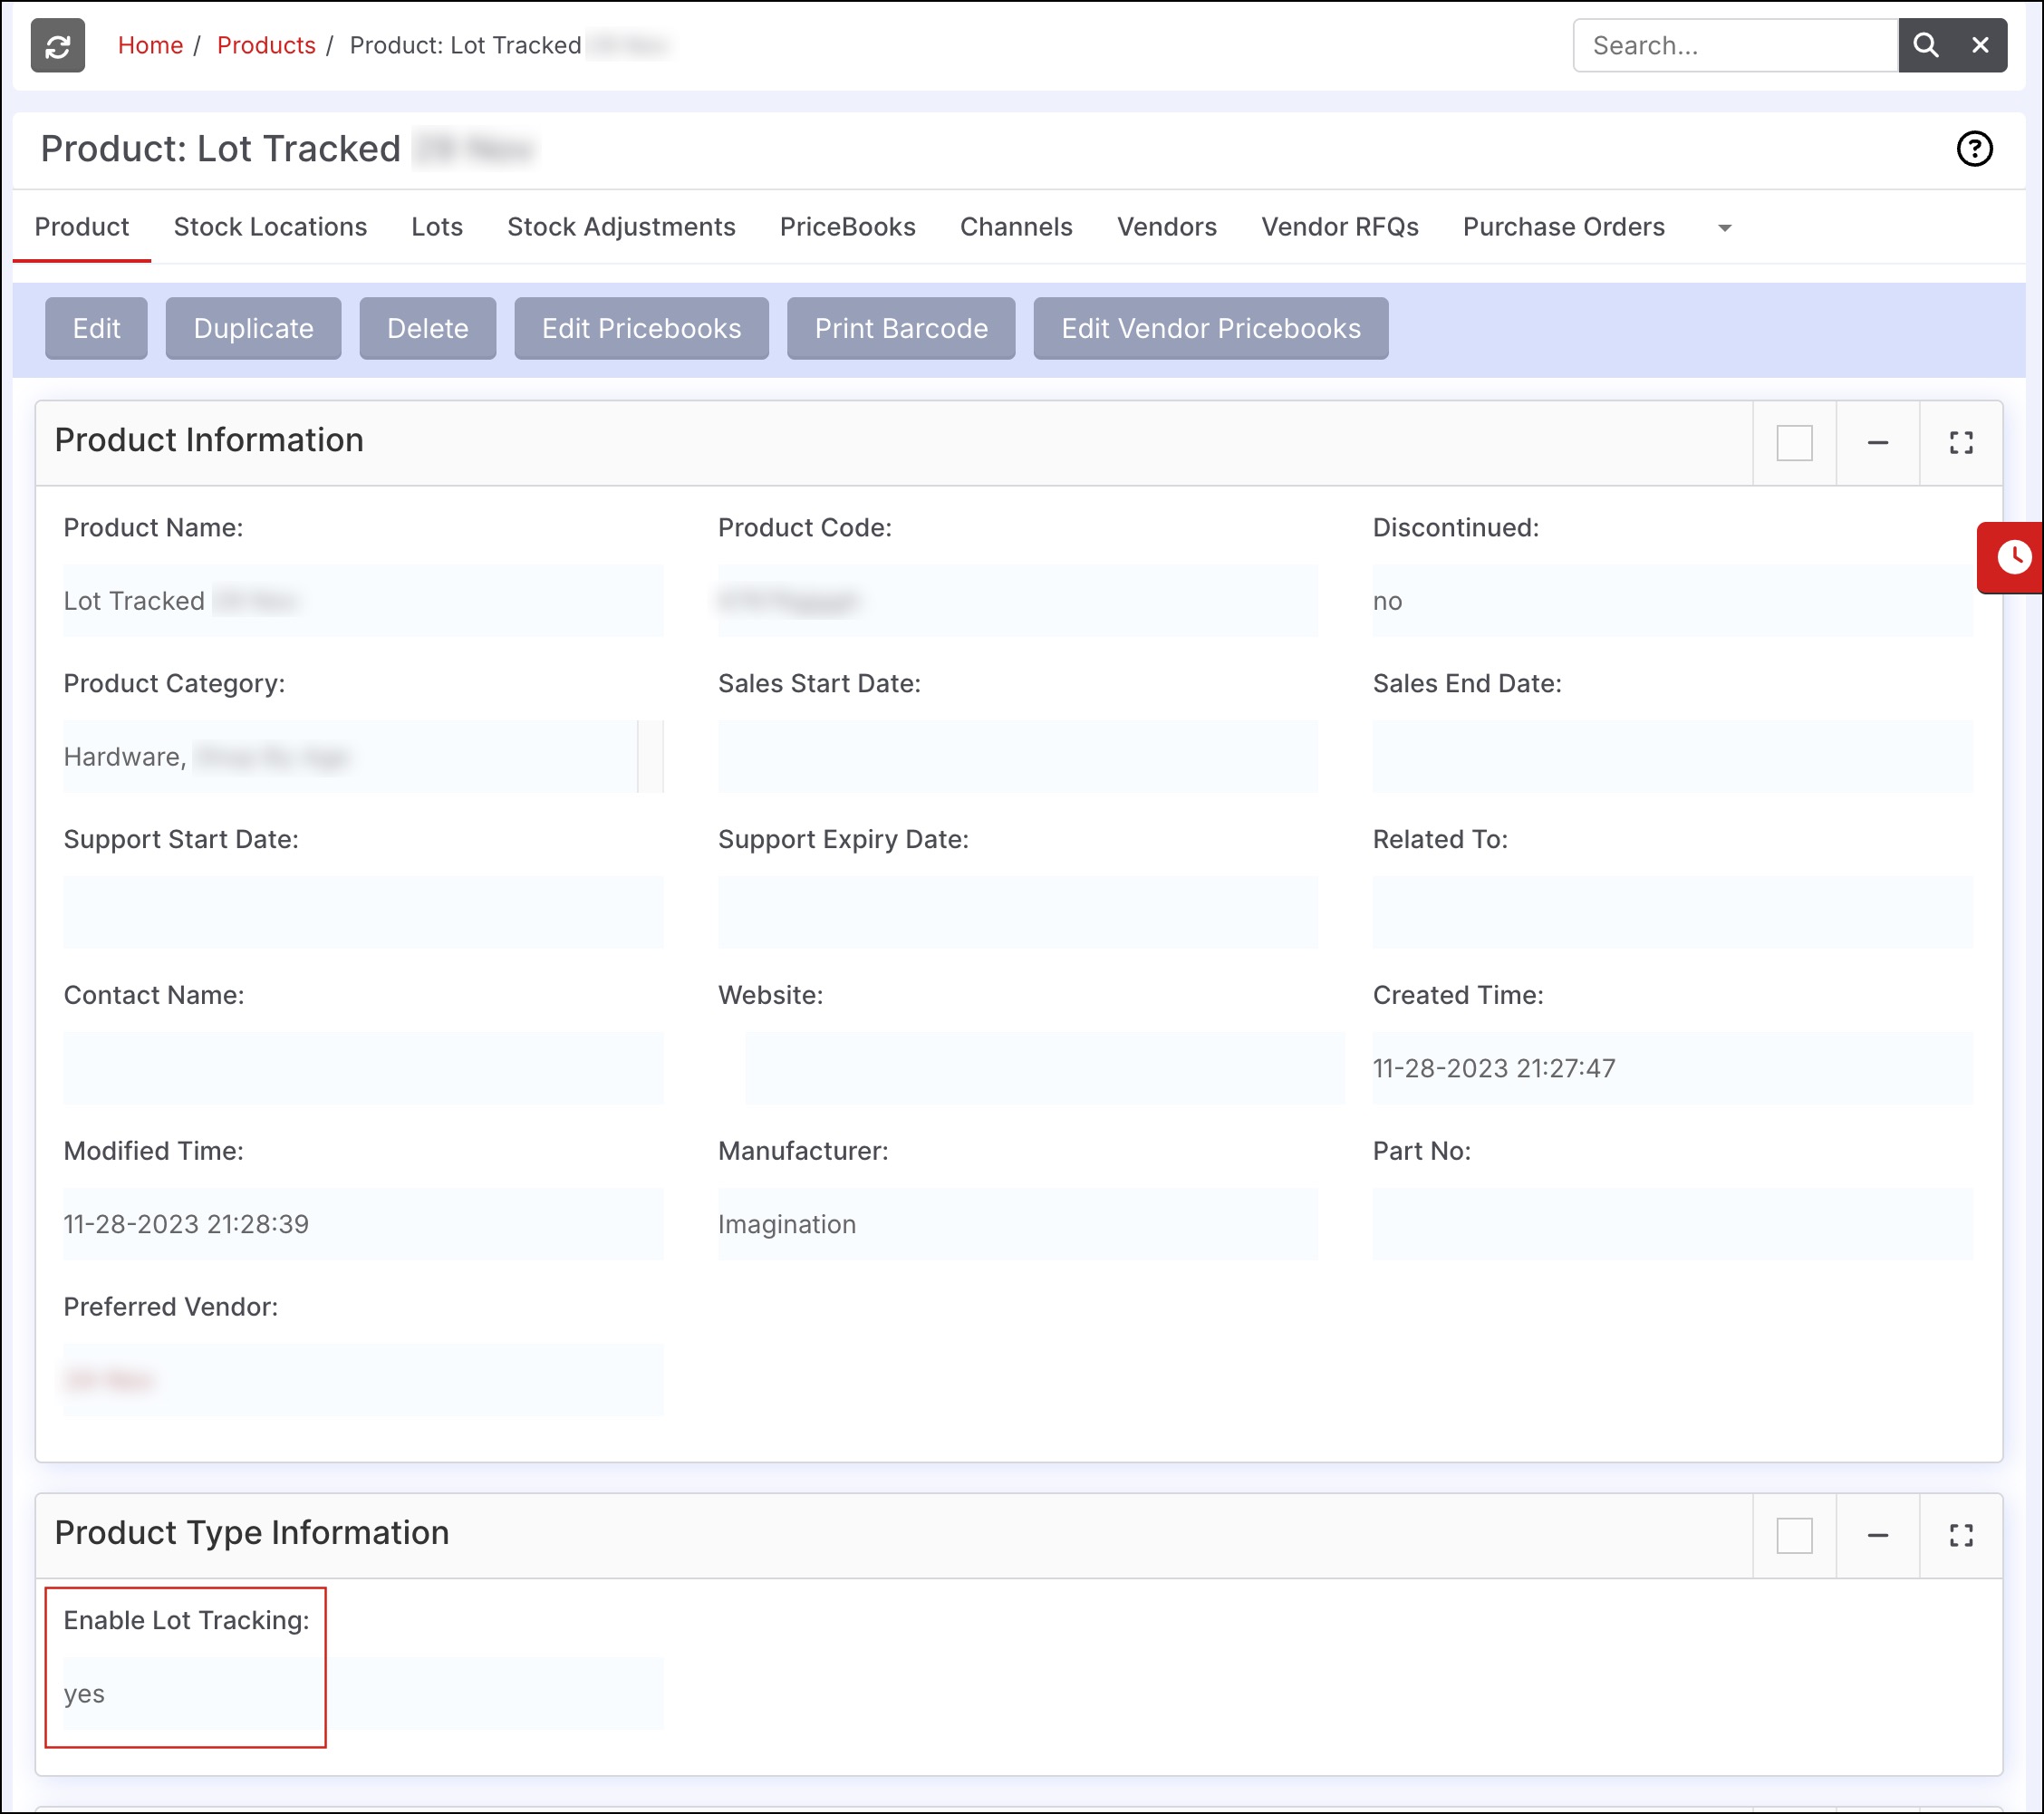Open the Stock Adjustments tab
This screenshot has width=2044, height=1814.
[x=621, y=227]
